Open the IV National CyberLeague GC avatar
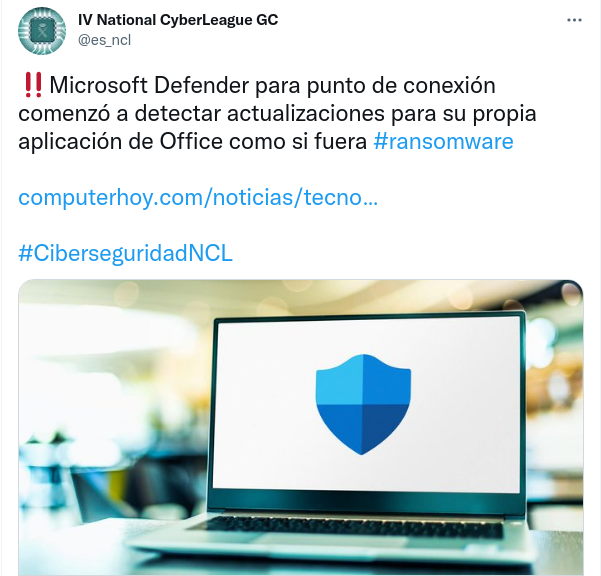This screenshot has height=576, width=601. pyautogui.click(x=42, y=31)
